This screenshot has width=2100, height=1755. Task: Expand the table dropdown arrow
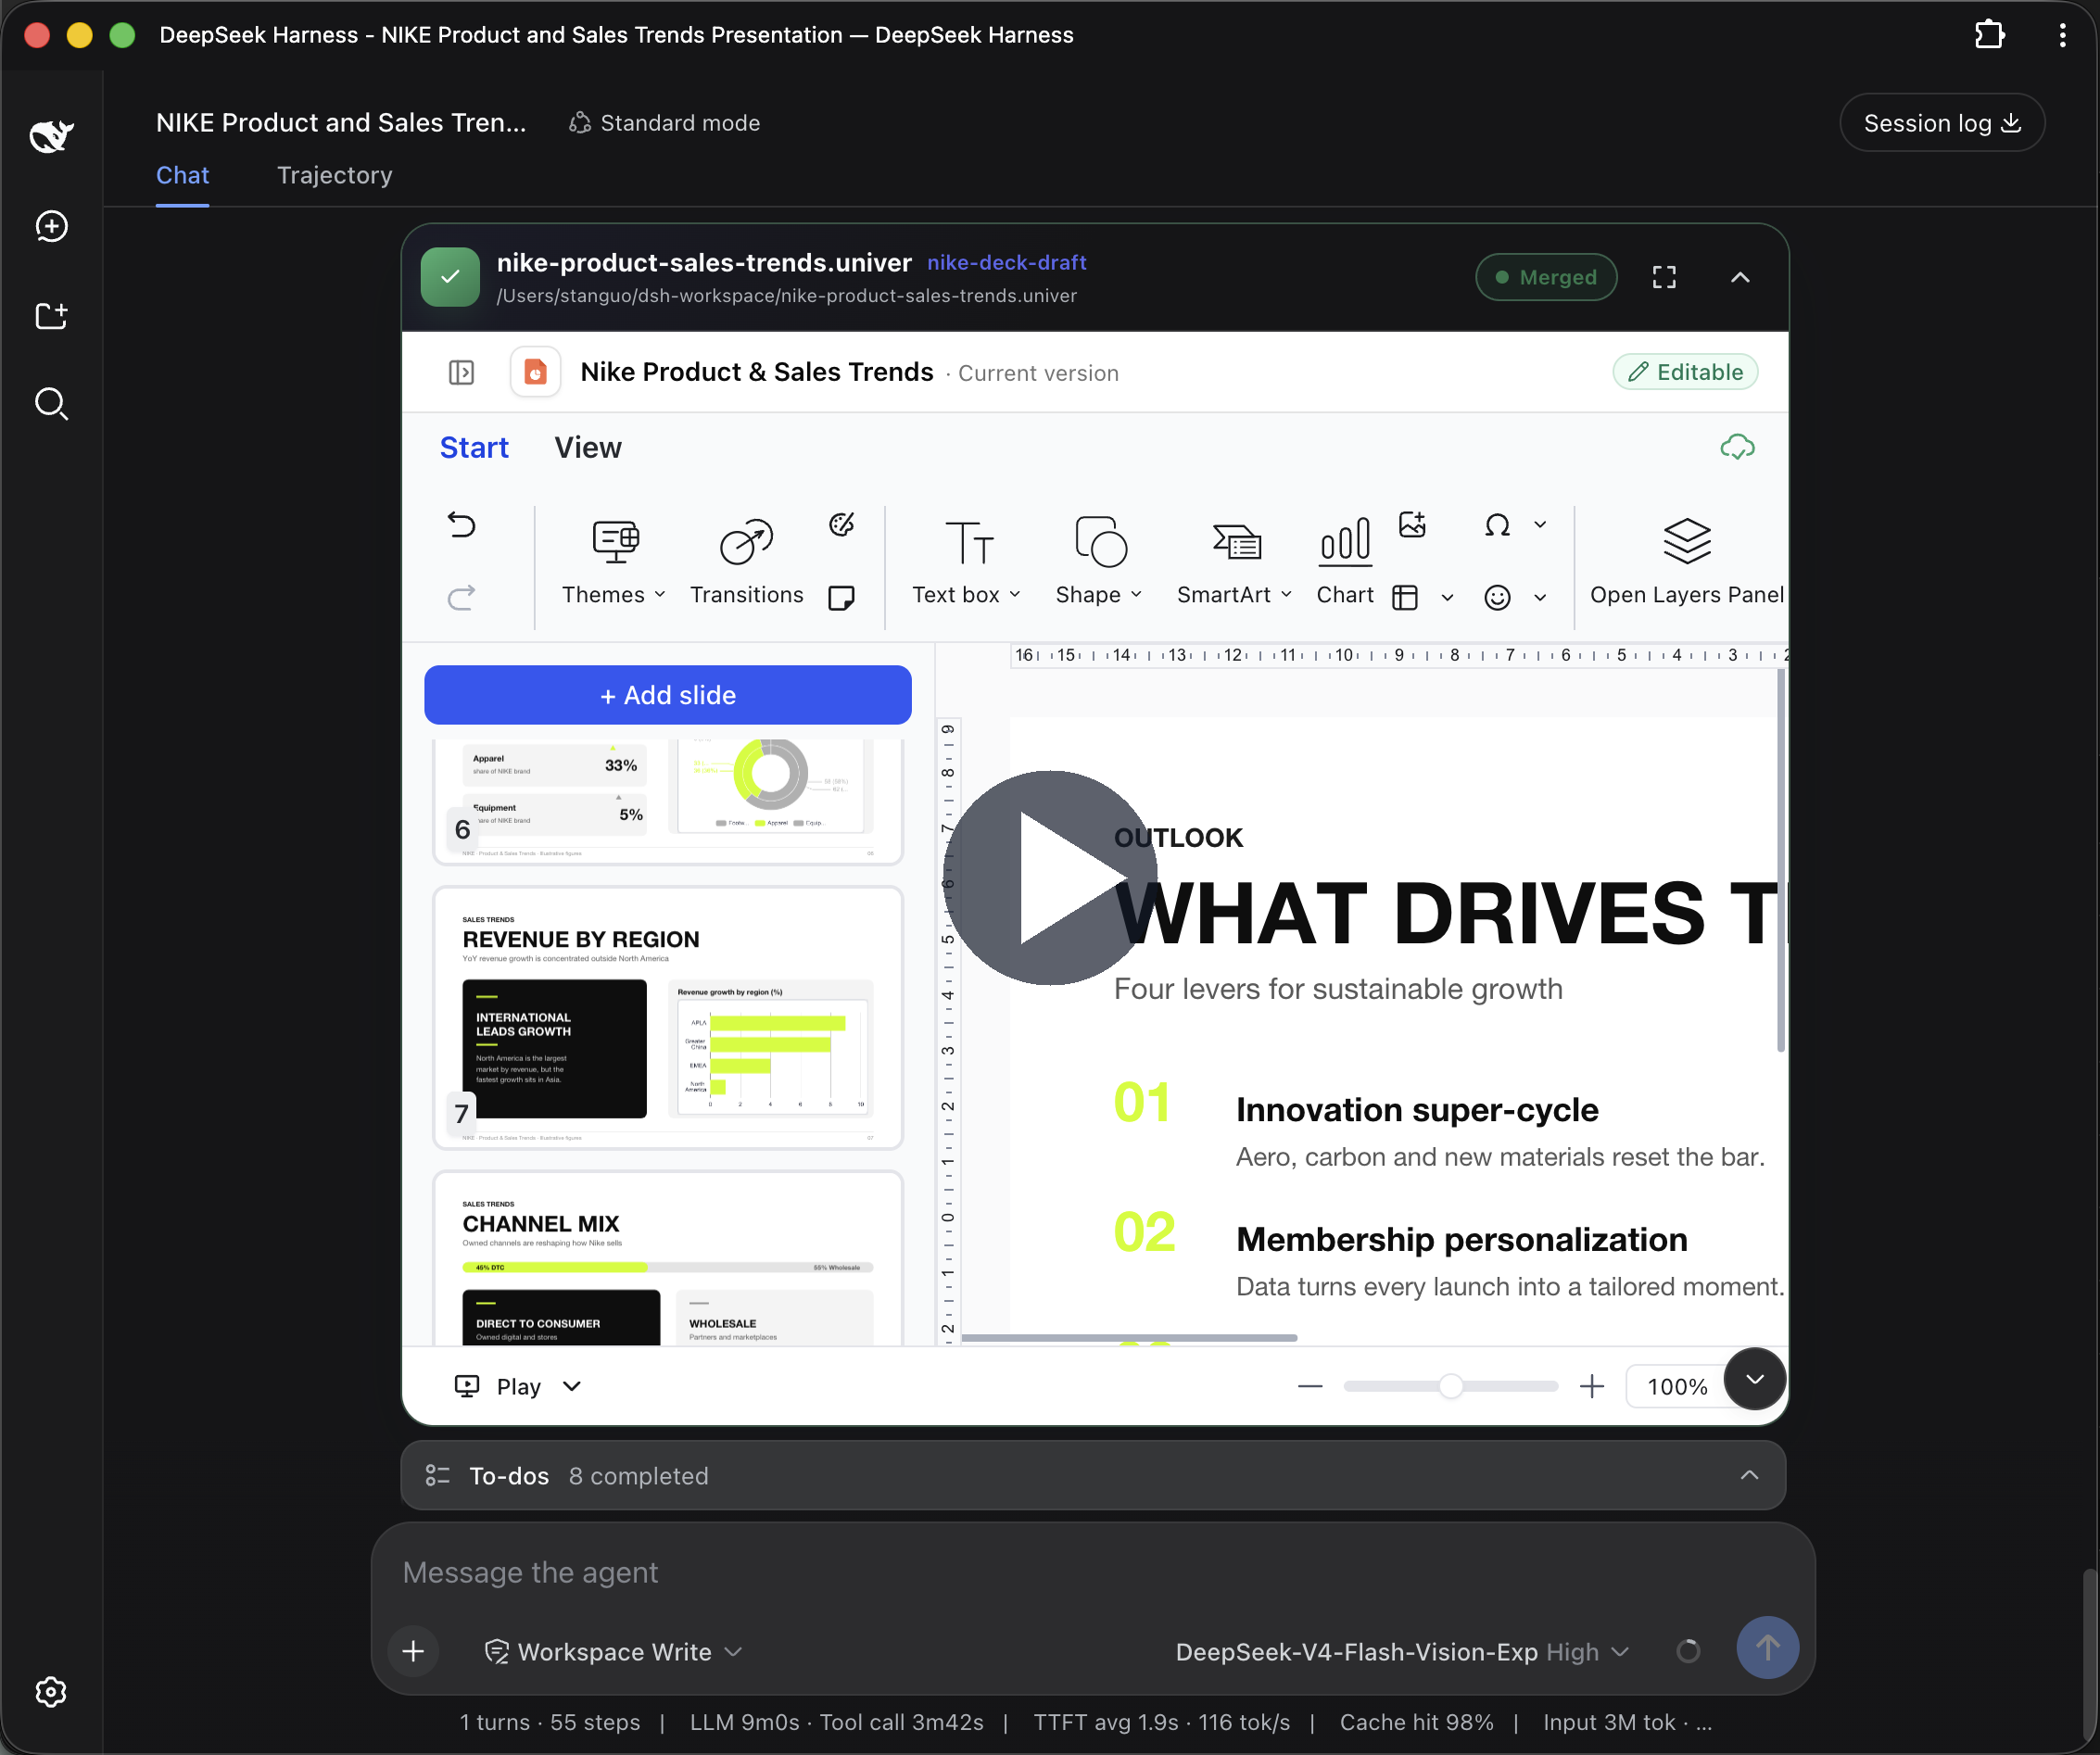[1447, 598]
